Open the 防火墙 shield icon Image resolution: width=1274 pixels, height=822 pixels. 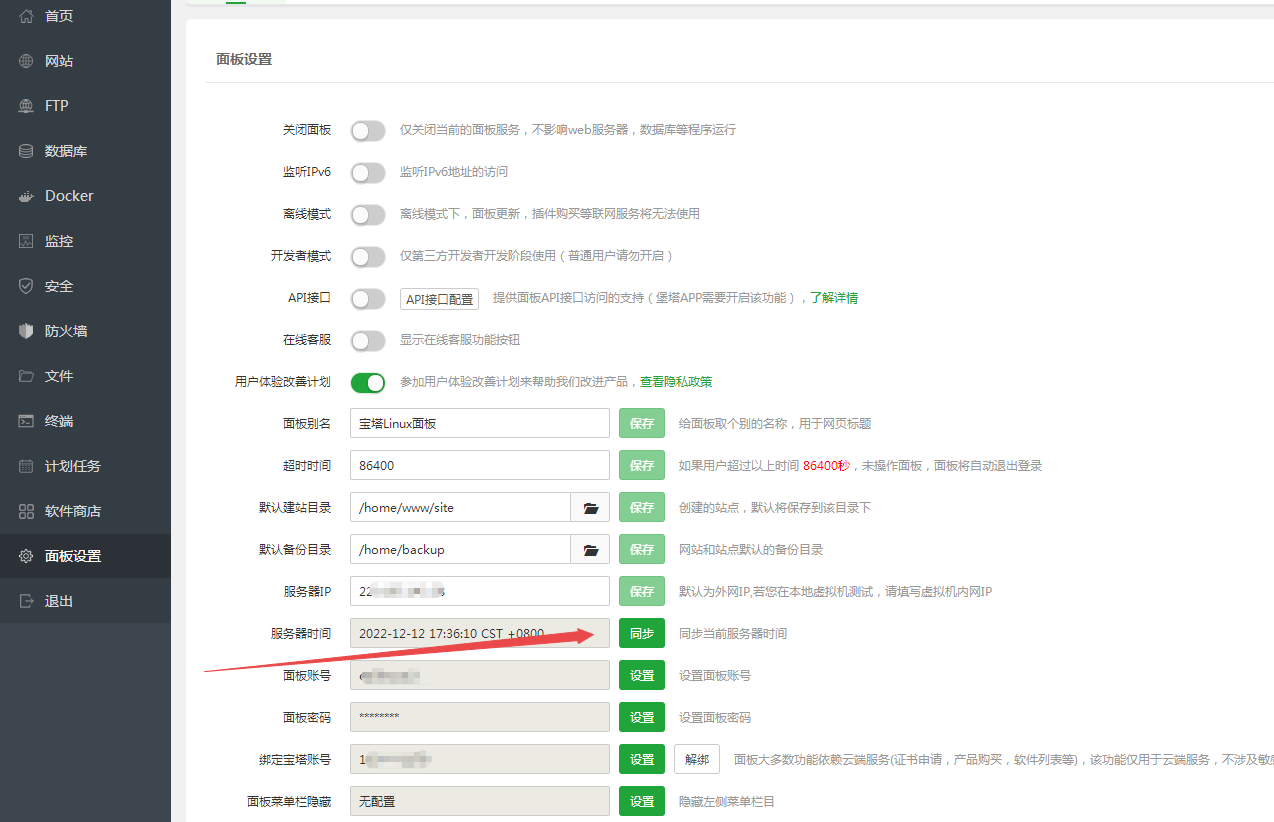26,331
